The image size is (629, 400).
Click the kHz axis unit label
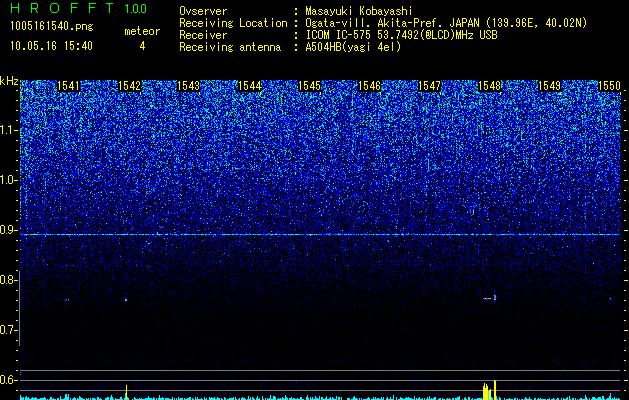click(9, 81)
